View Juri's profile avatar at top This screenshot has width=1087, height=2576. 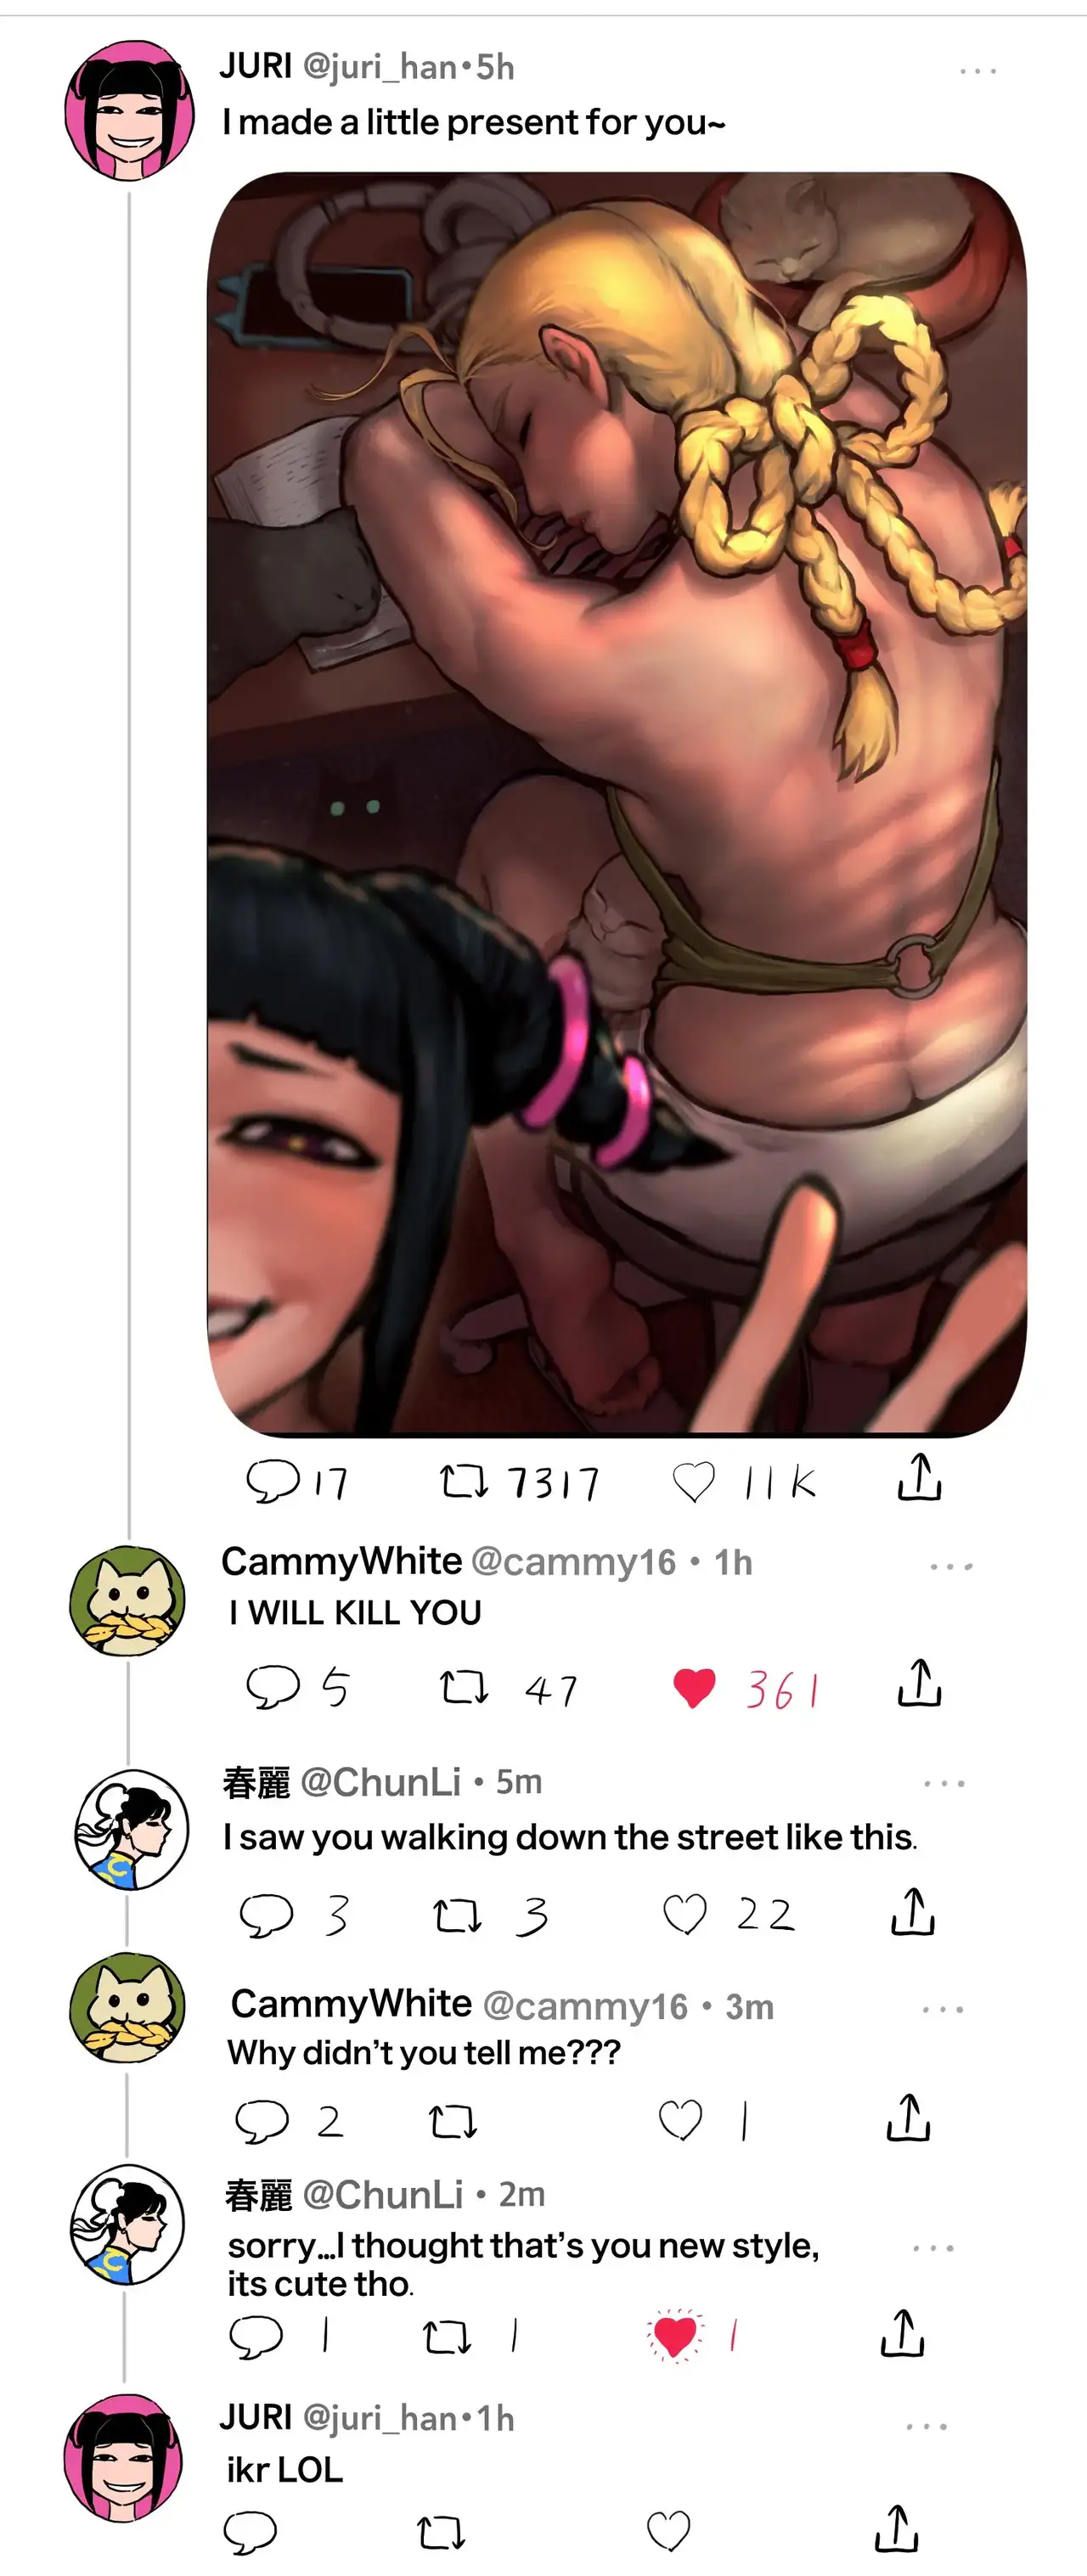130,110
